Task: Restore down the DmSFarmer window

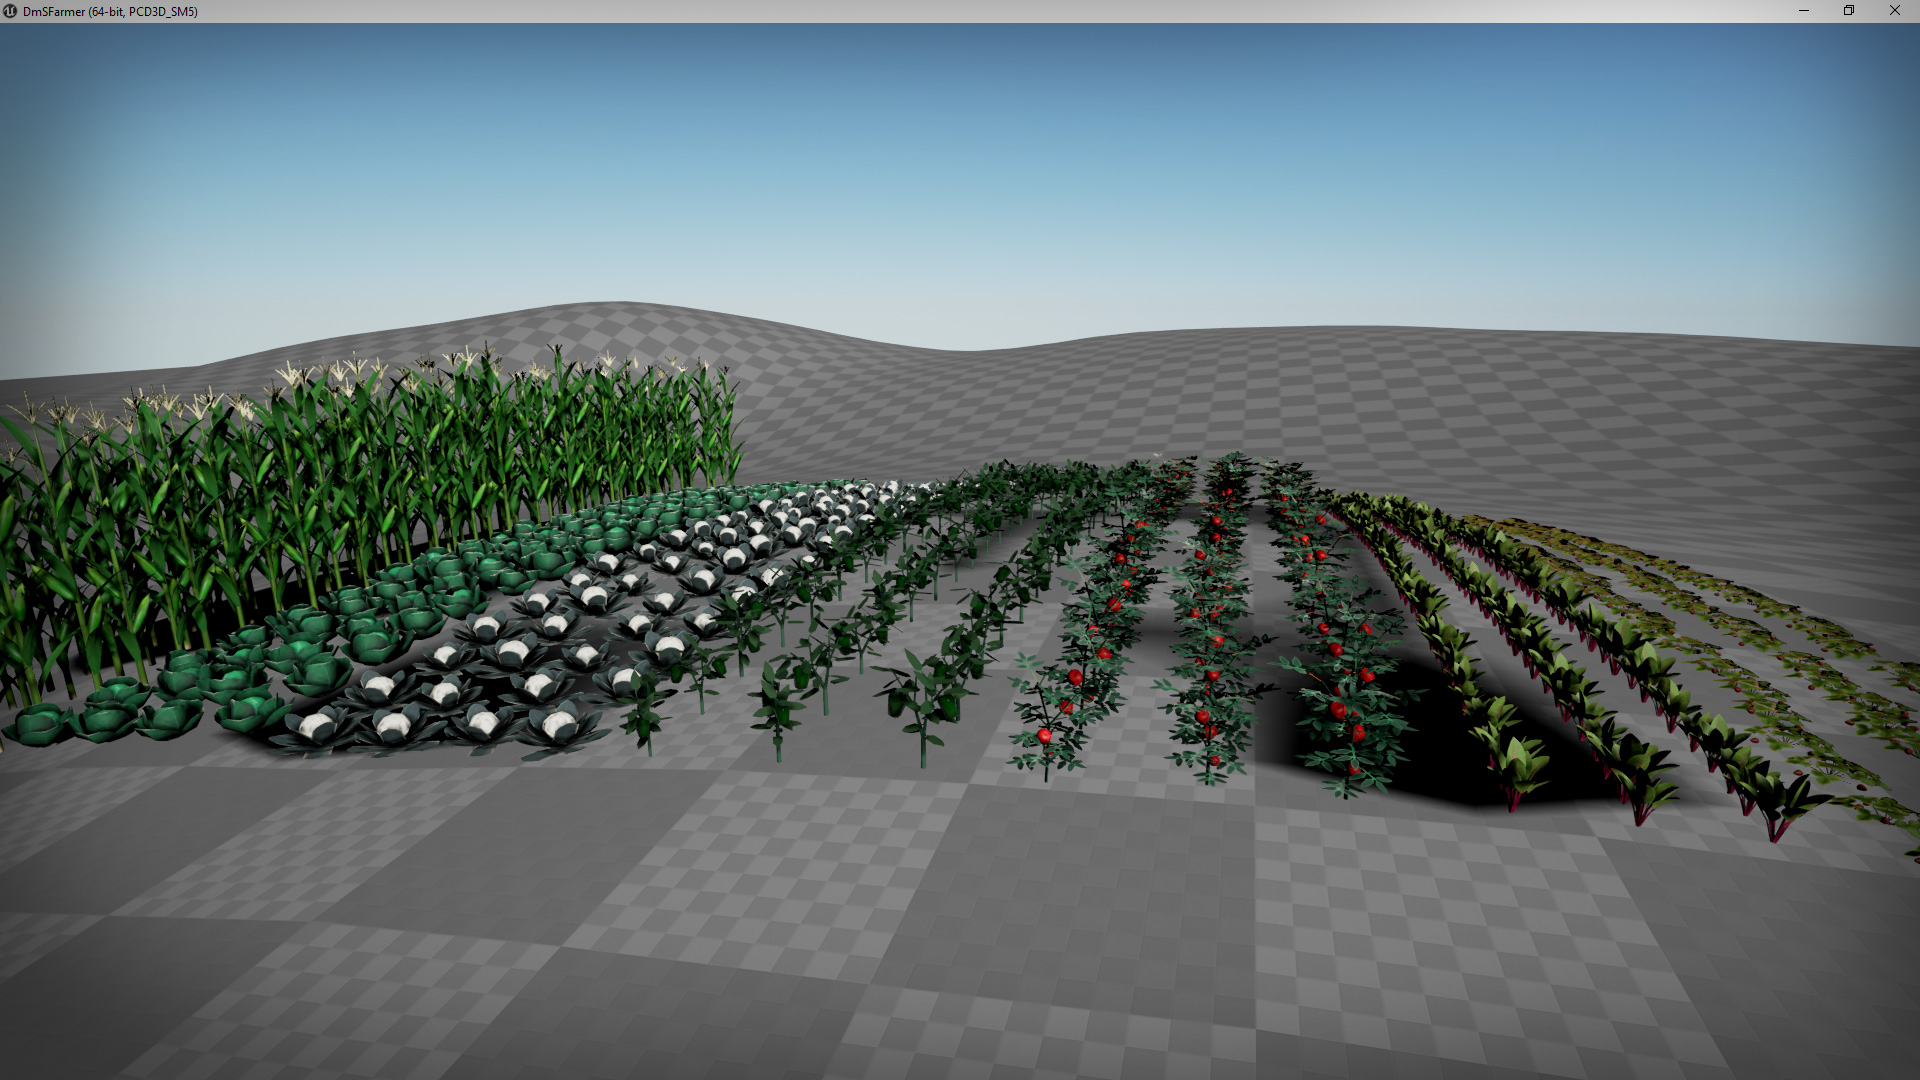Action: coord(1849,11)
